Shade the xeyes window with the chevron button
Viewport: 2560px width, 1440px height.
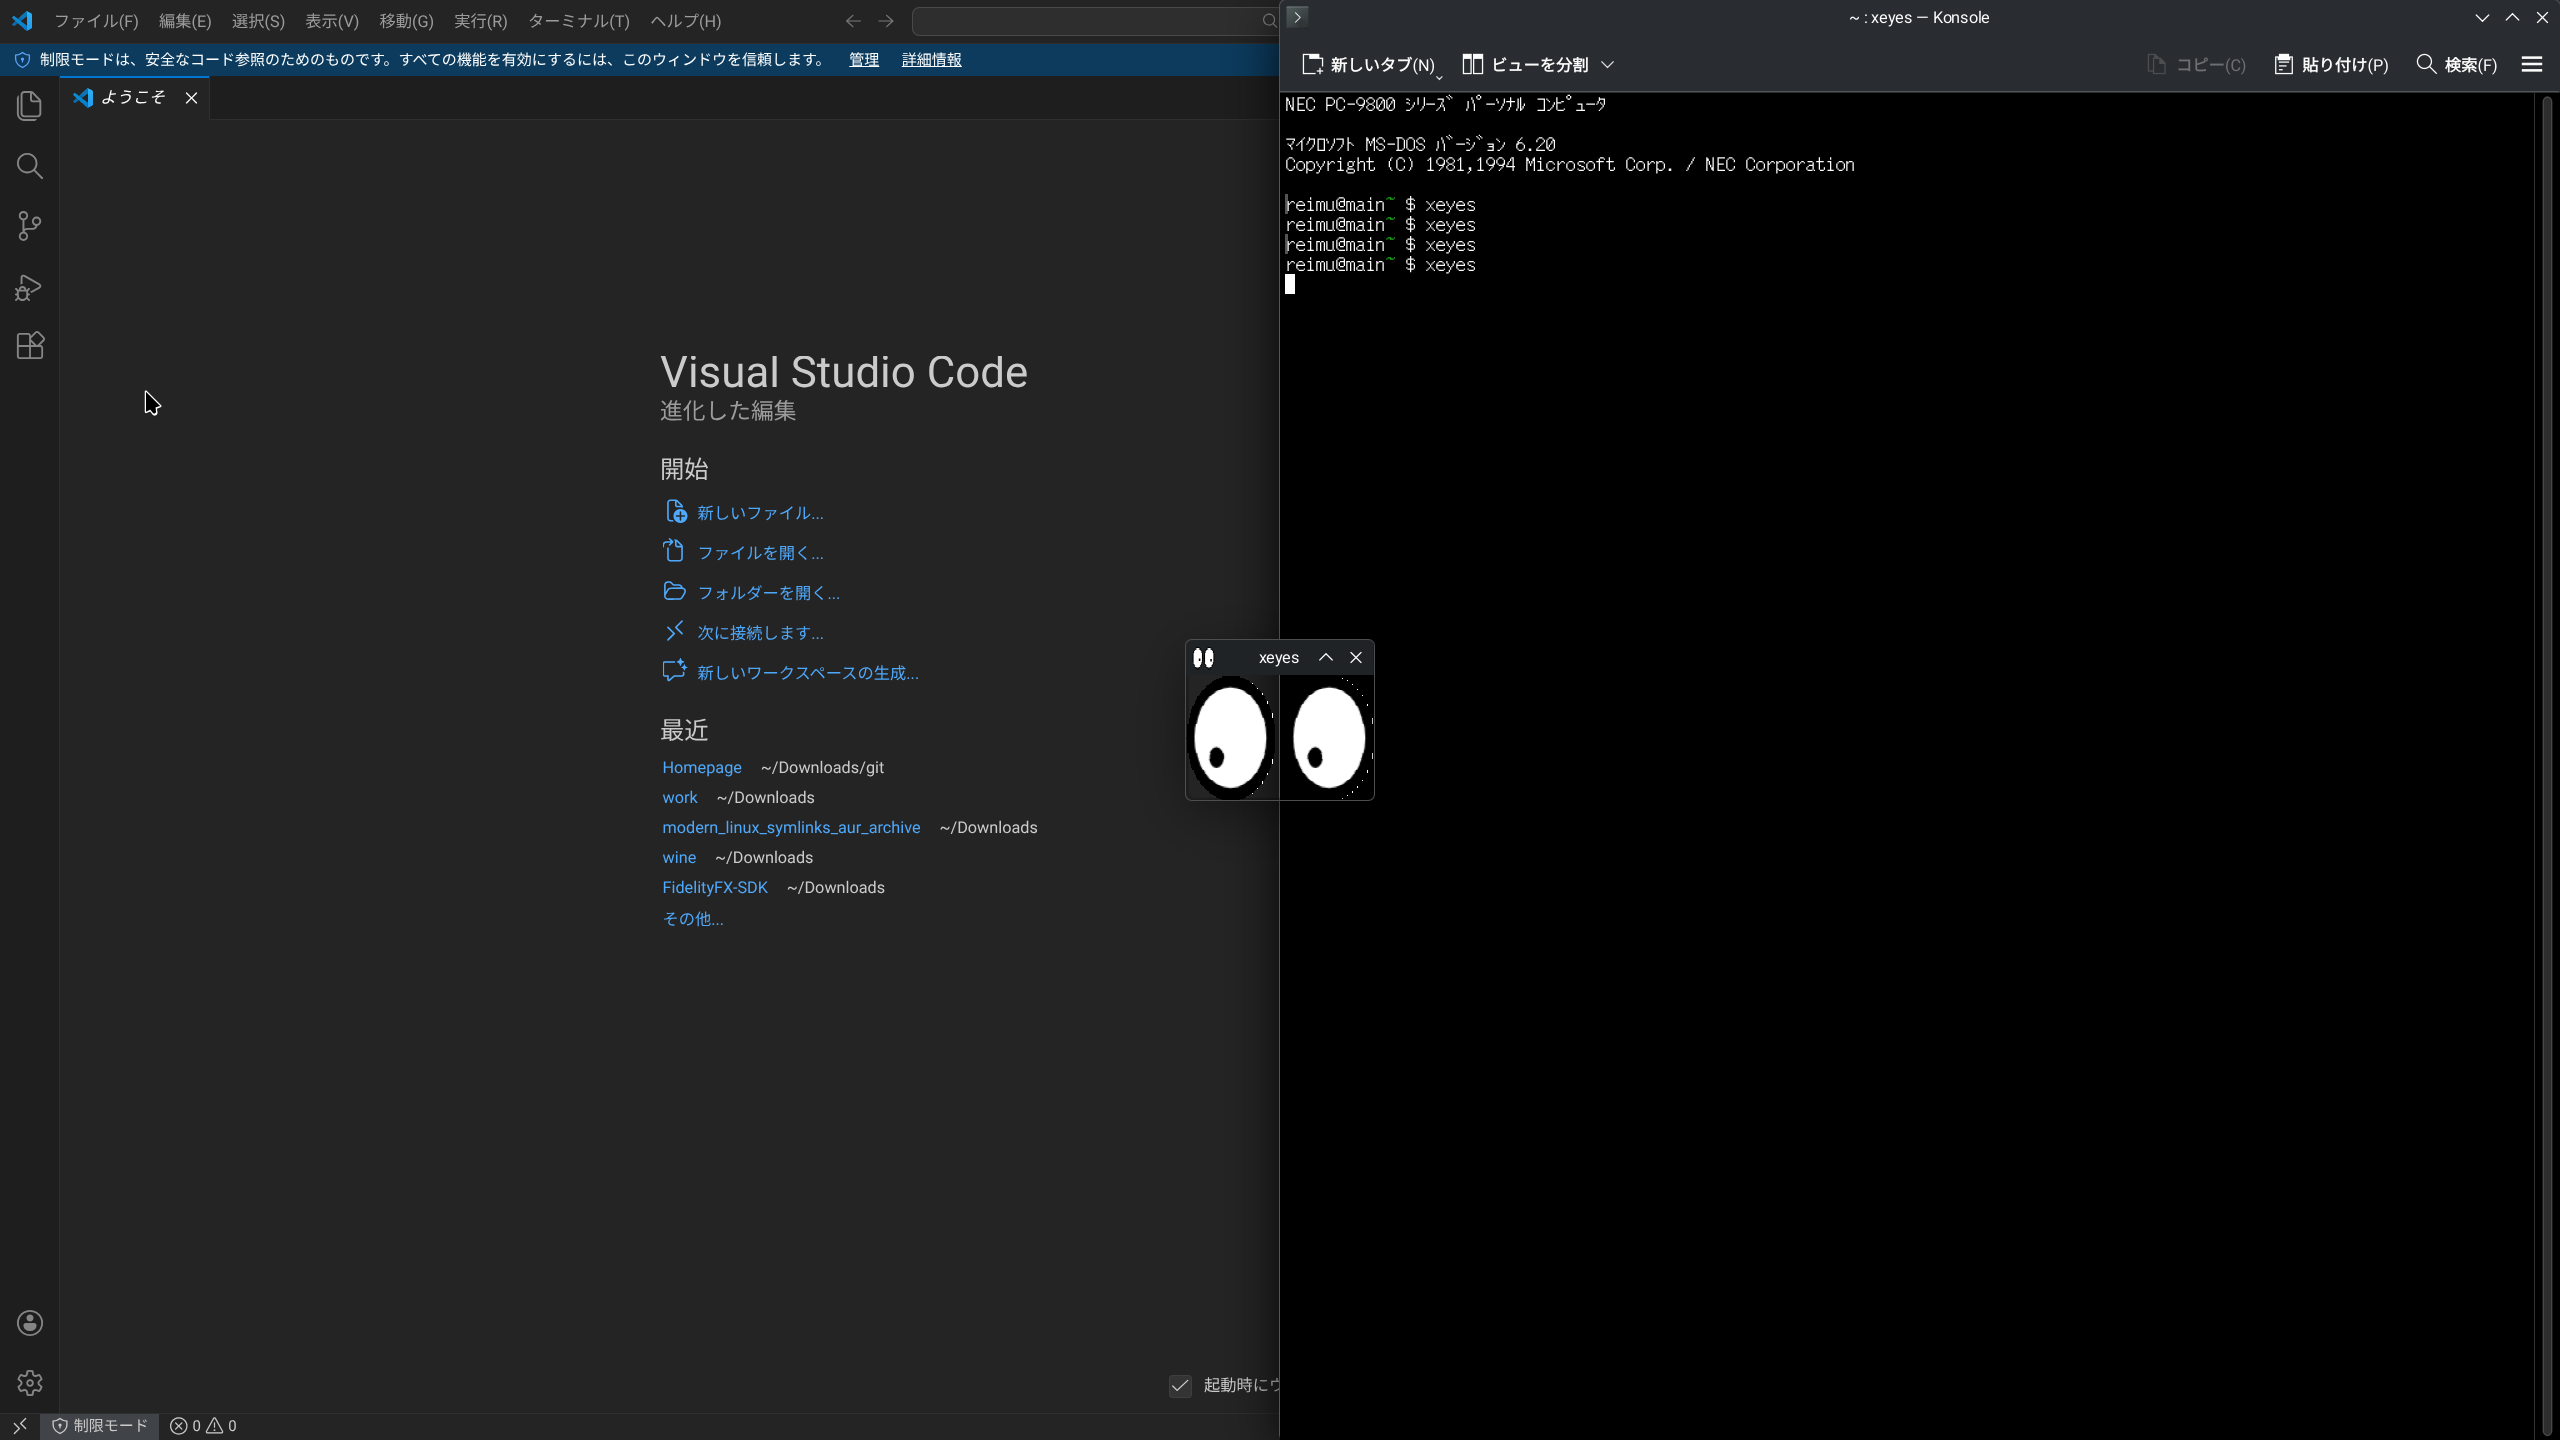tap(1325, 658)
